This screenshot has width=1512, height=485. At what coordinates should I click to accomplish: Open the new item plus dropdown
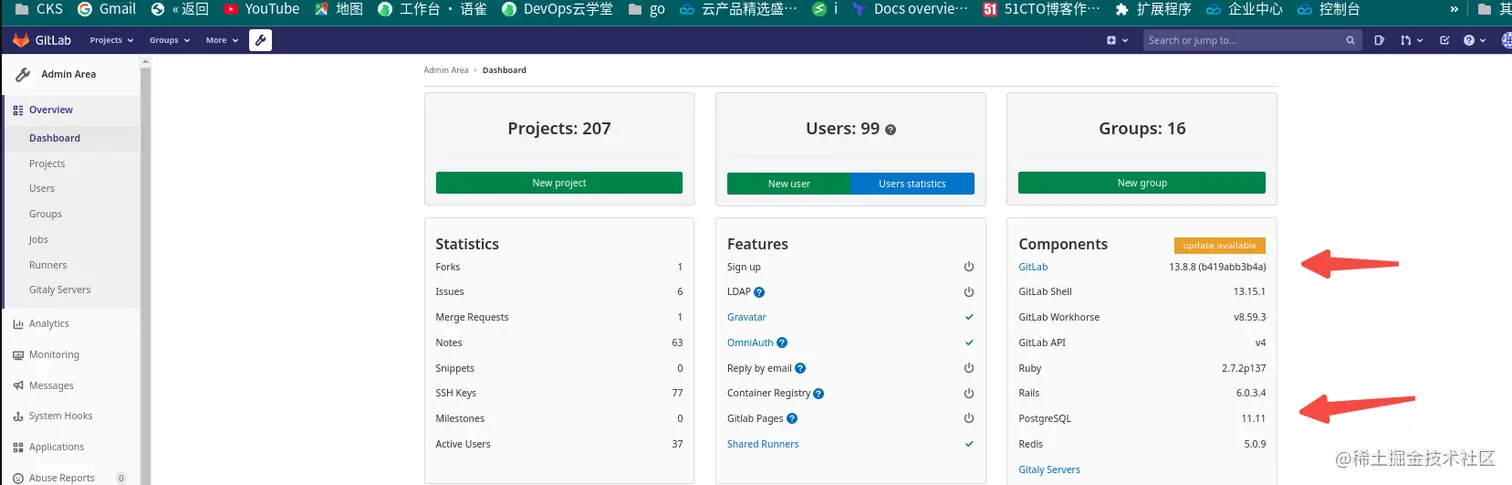tap(1117, 40)
